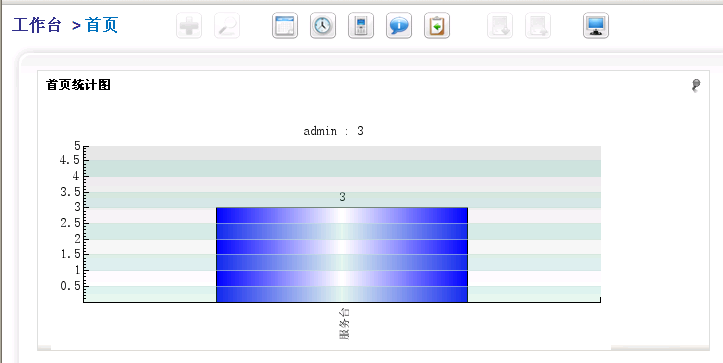This screenshot has width=723, height=363.
Task: Click the clipboard with green arrow icon
Action: point(437,25)
